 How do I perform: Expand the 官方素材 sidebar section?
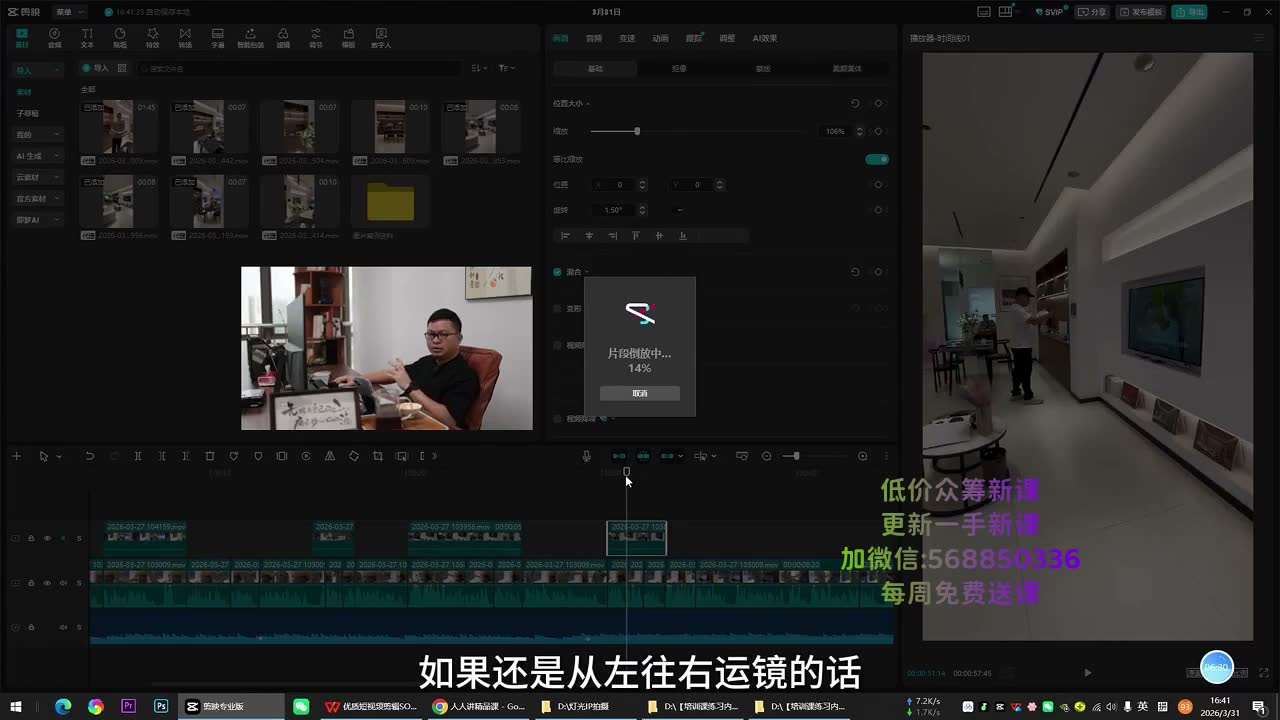38,198
